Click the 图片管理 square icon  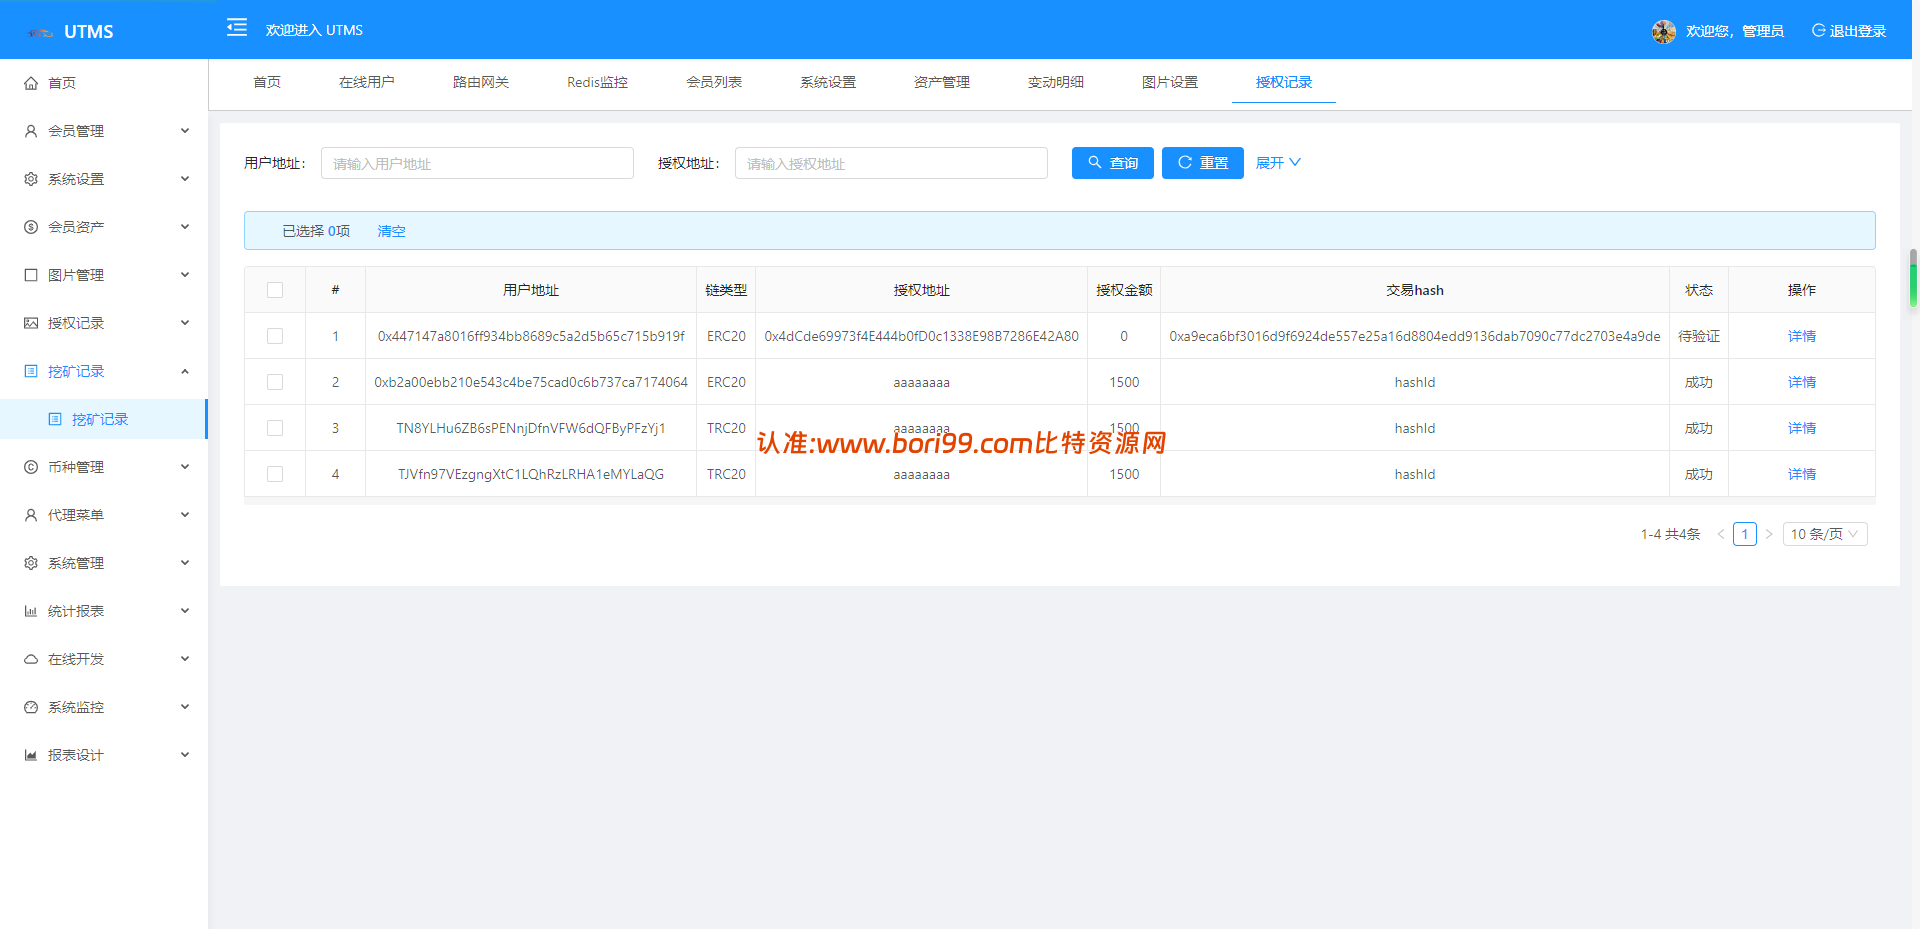(x=31, y=275)
